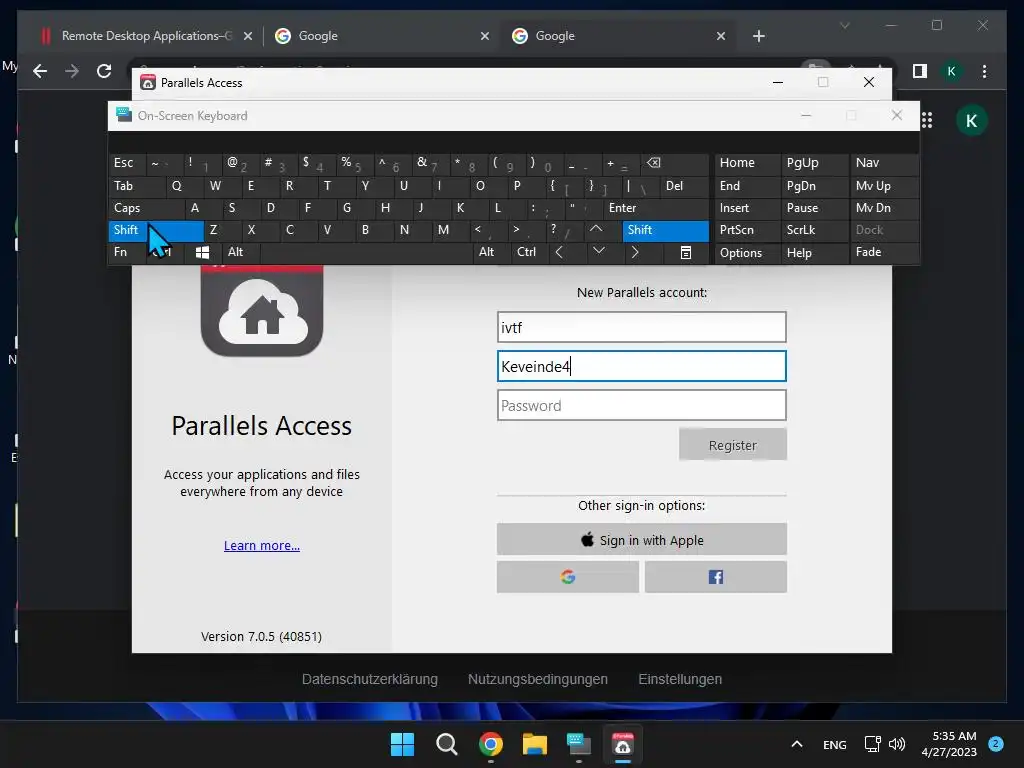Toggle the left Shift key

pyautogui.click(x=155, y=230)
